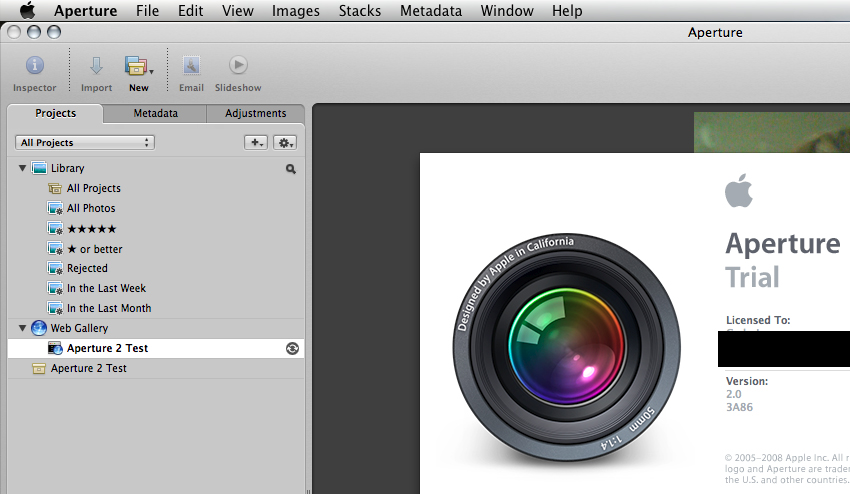Click the Email toolbar button
The width and height of the screenshot is (850, 494).
pyautogui.click(x=191, y=74)
